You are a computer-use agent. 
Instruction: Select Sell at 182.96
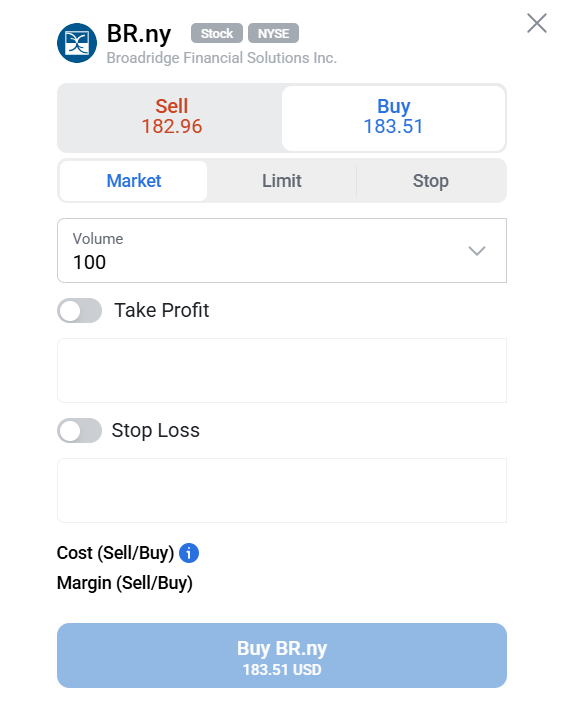click(x=171, y=117)
